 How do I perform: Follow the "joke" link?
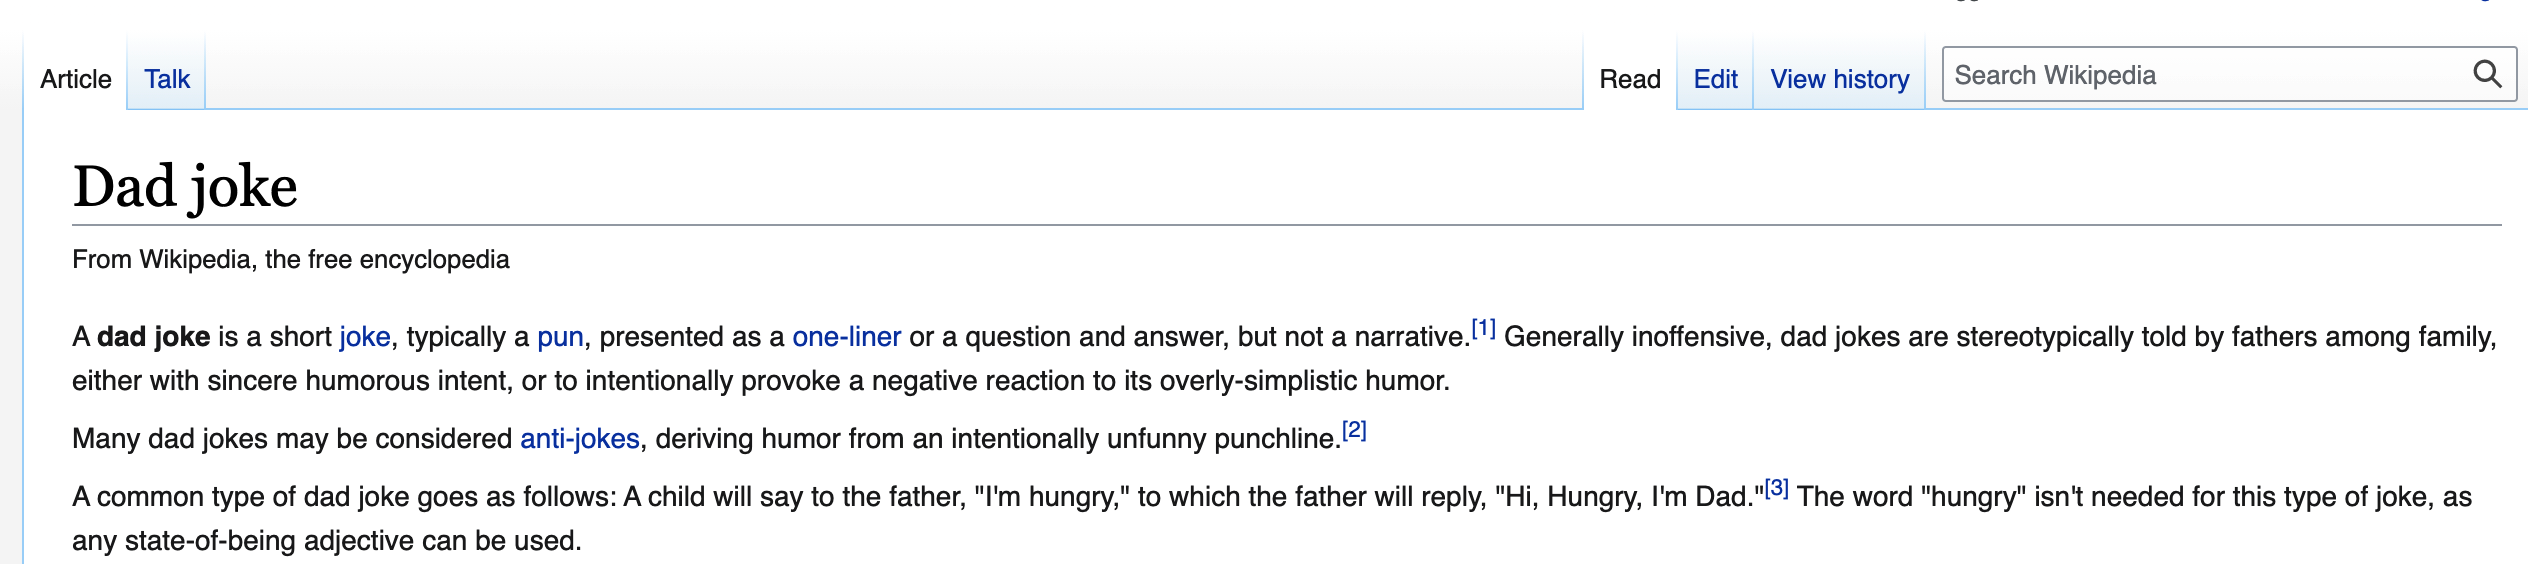(x=365, y=337)
